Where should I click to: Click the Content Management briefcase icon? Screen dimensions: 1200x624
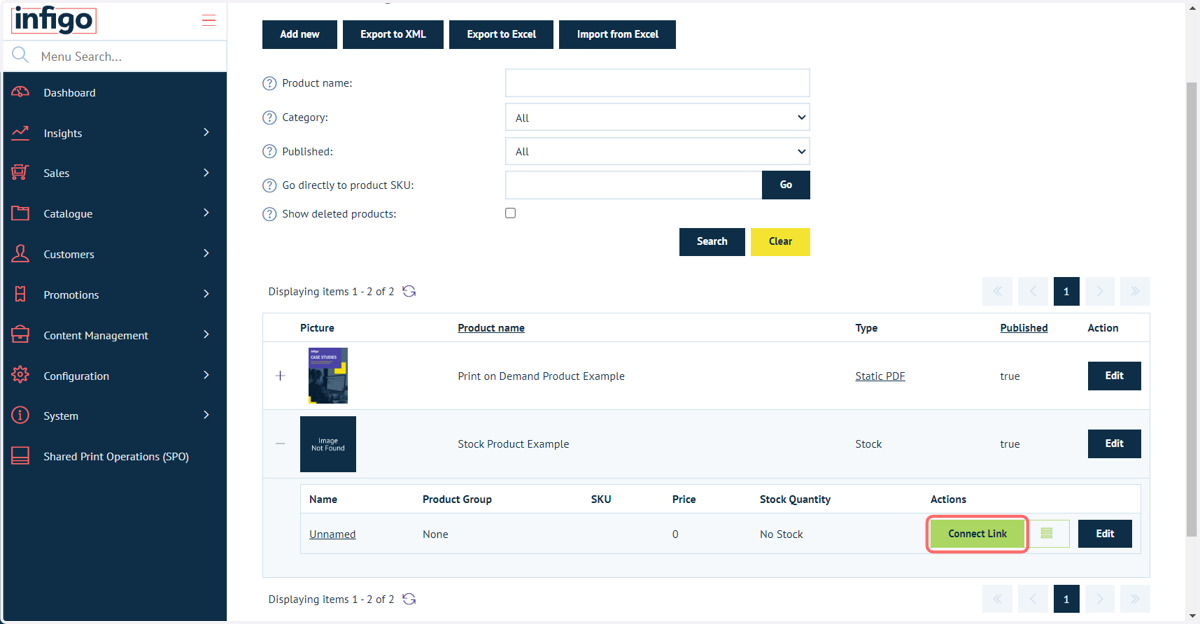pos(20,335)
